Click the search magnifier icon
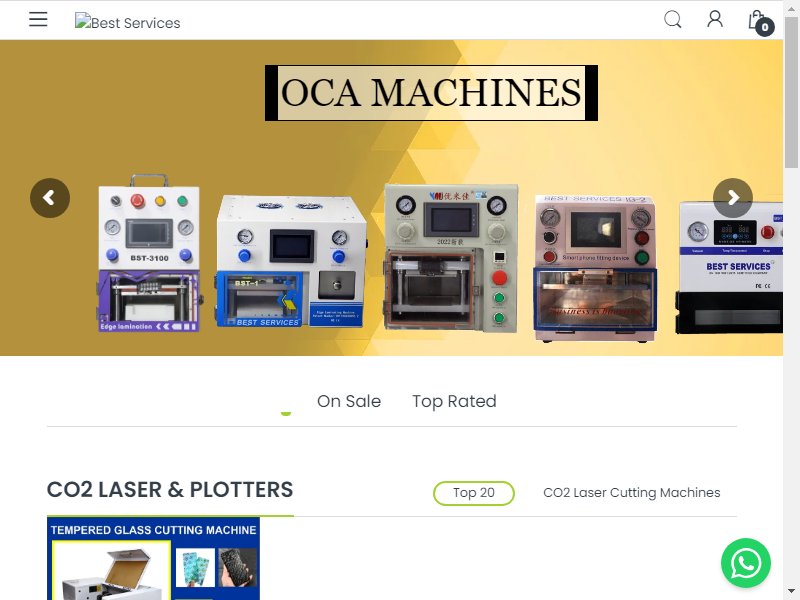The height and width of the screenshot is (600, 800). (x=672, y=19)
